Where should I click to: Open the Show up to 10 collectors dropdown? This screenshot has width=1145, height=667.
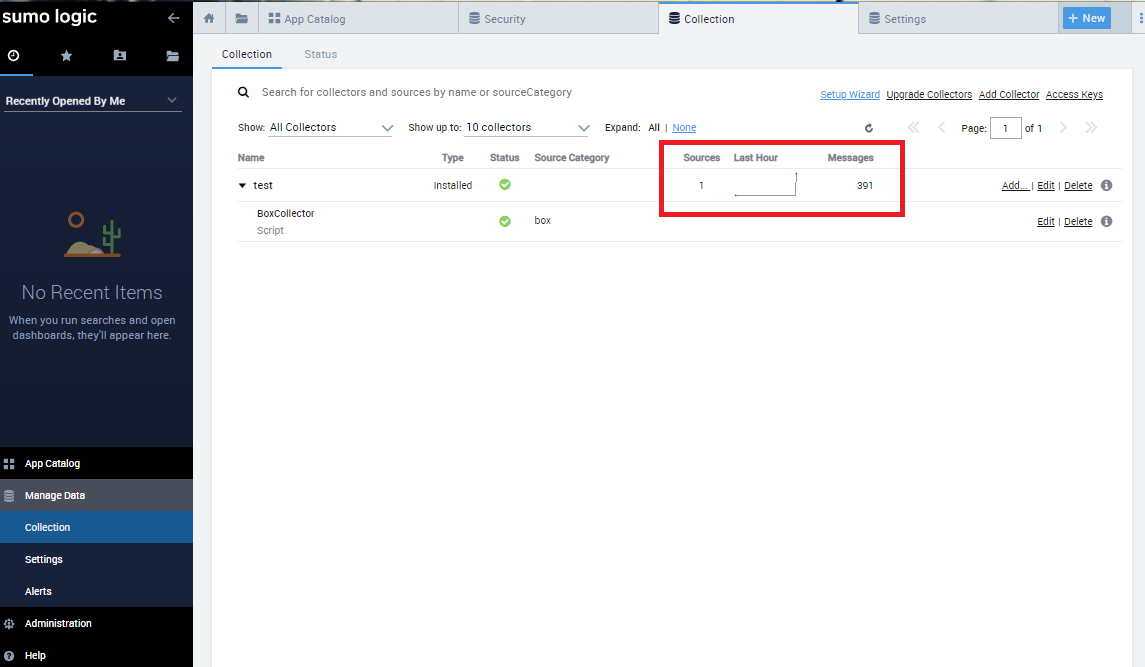[x=526, y=127]
